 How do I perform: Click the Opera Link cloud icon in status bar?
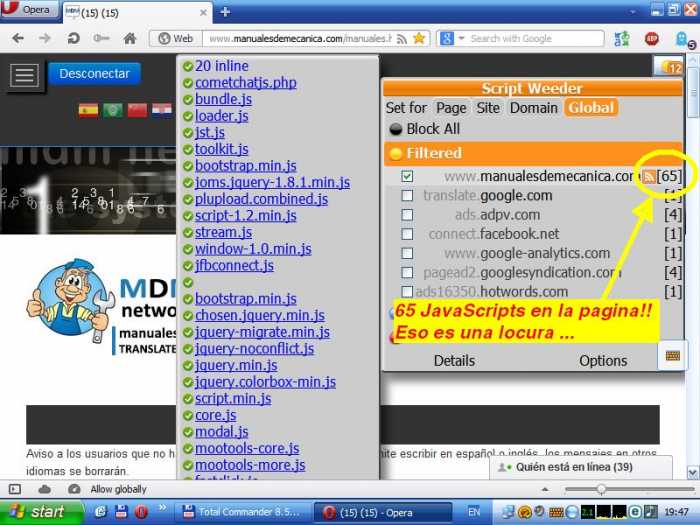point(44,489)
